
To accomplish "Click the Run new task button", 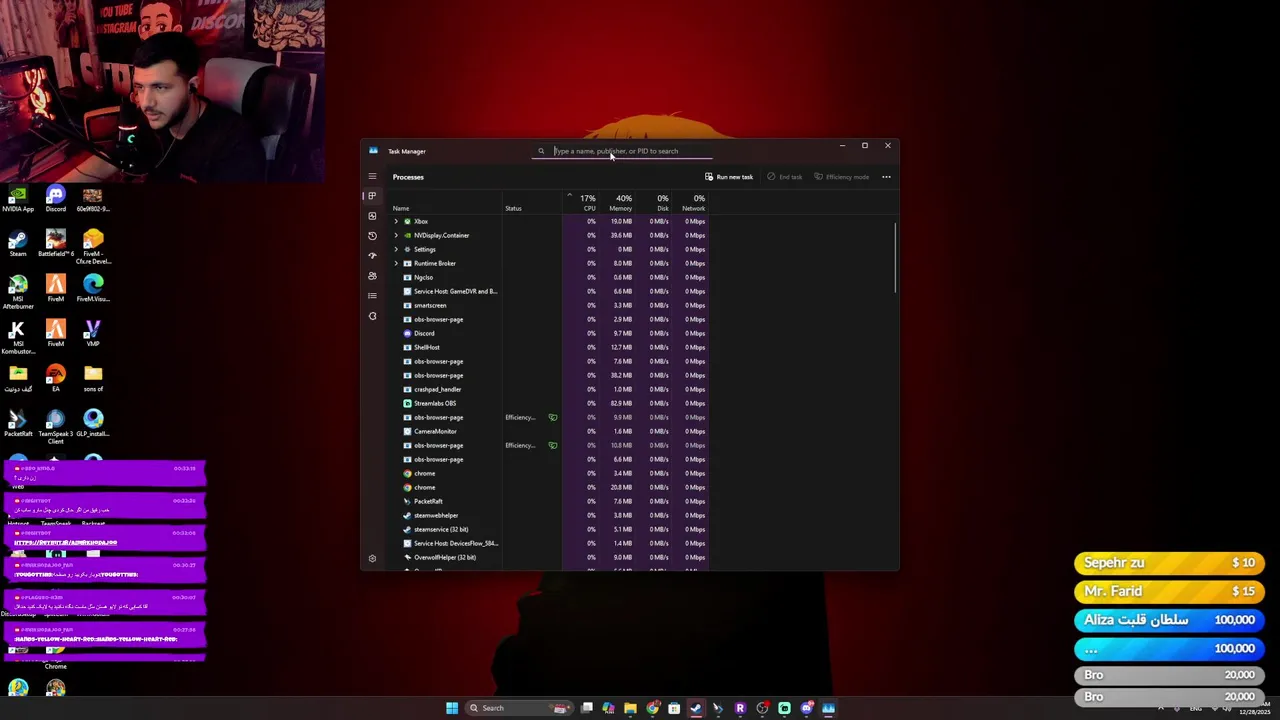I will (x=729, y=177).
